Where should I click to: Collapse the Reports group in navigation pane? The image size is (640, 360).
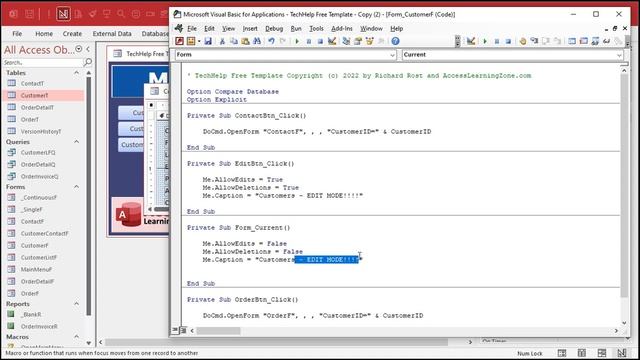pyautogui.click(x=76, y=304)
